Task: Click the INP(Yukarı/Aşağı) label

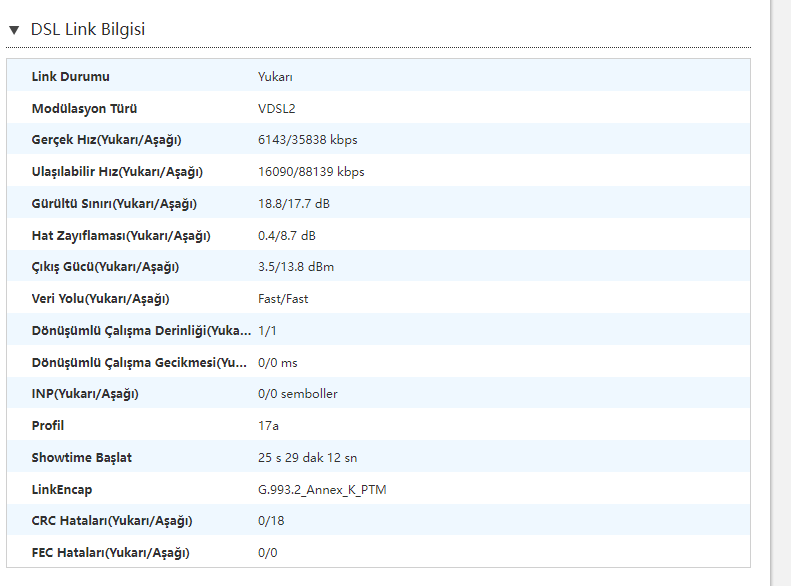Action: pyautogui.click(x=85, y=394)
